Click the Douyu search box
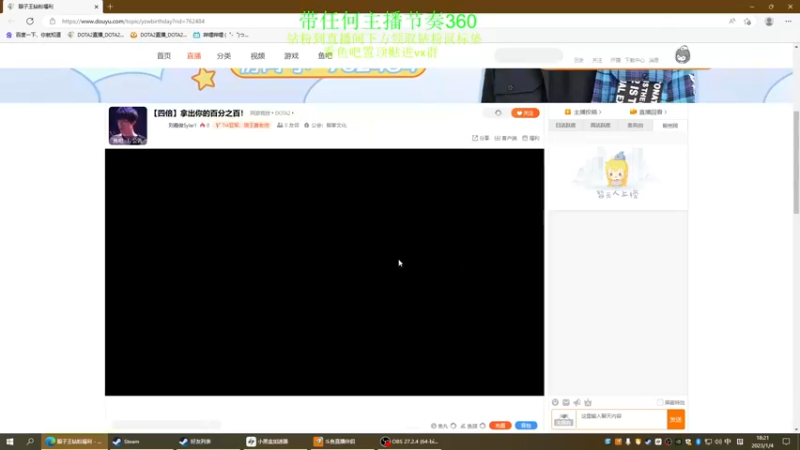 (x=529, y=55)
